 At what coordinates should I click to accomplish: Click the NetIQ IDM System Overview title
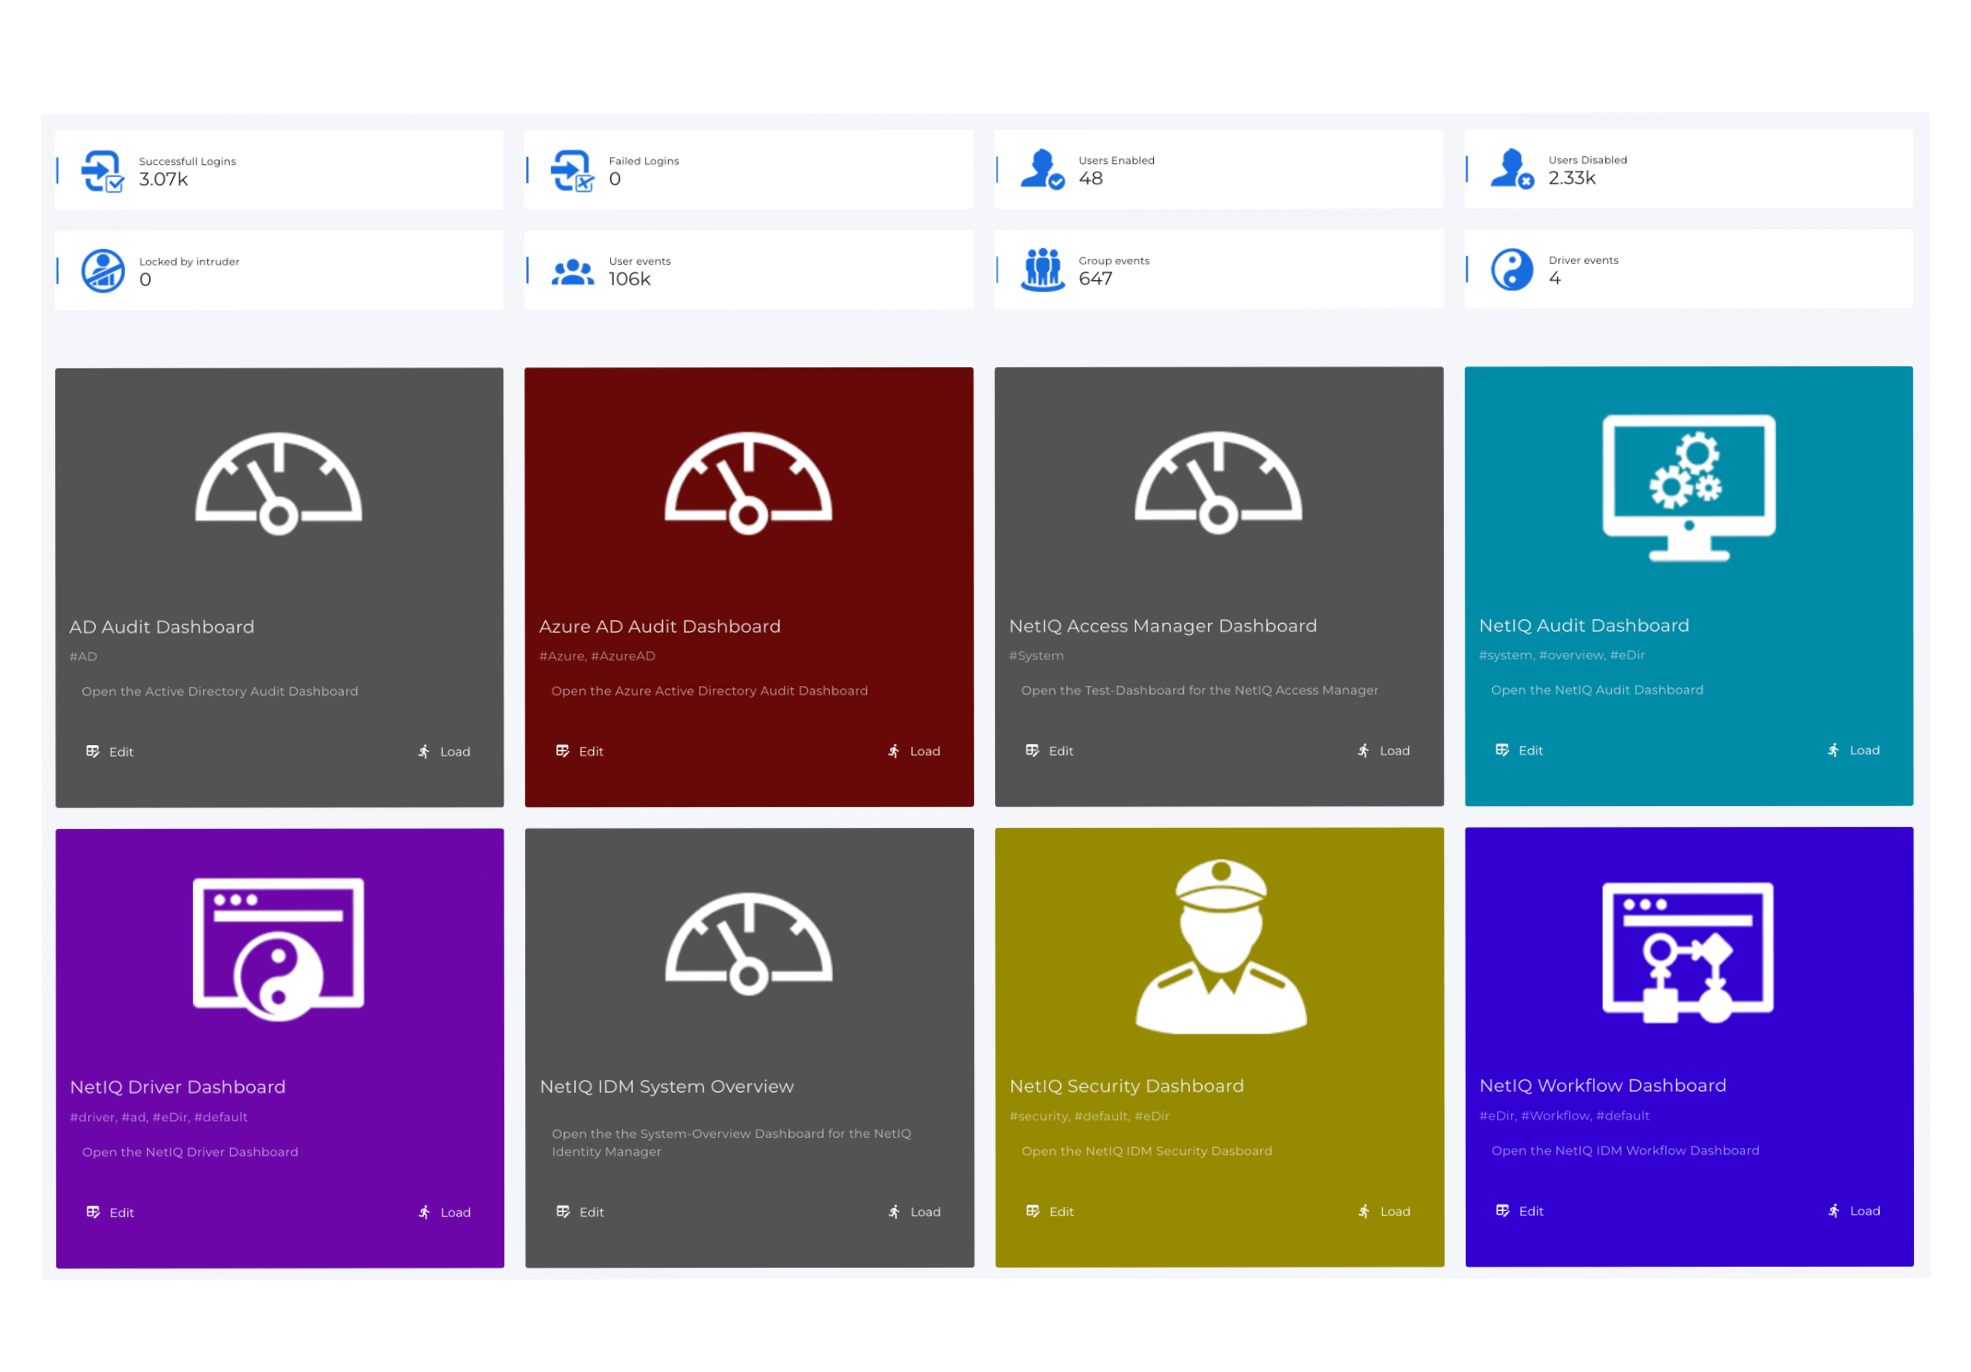click(667, 1087)
